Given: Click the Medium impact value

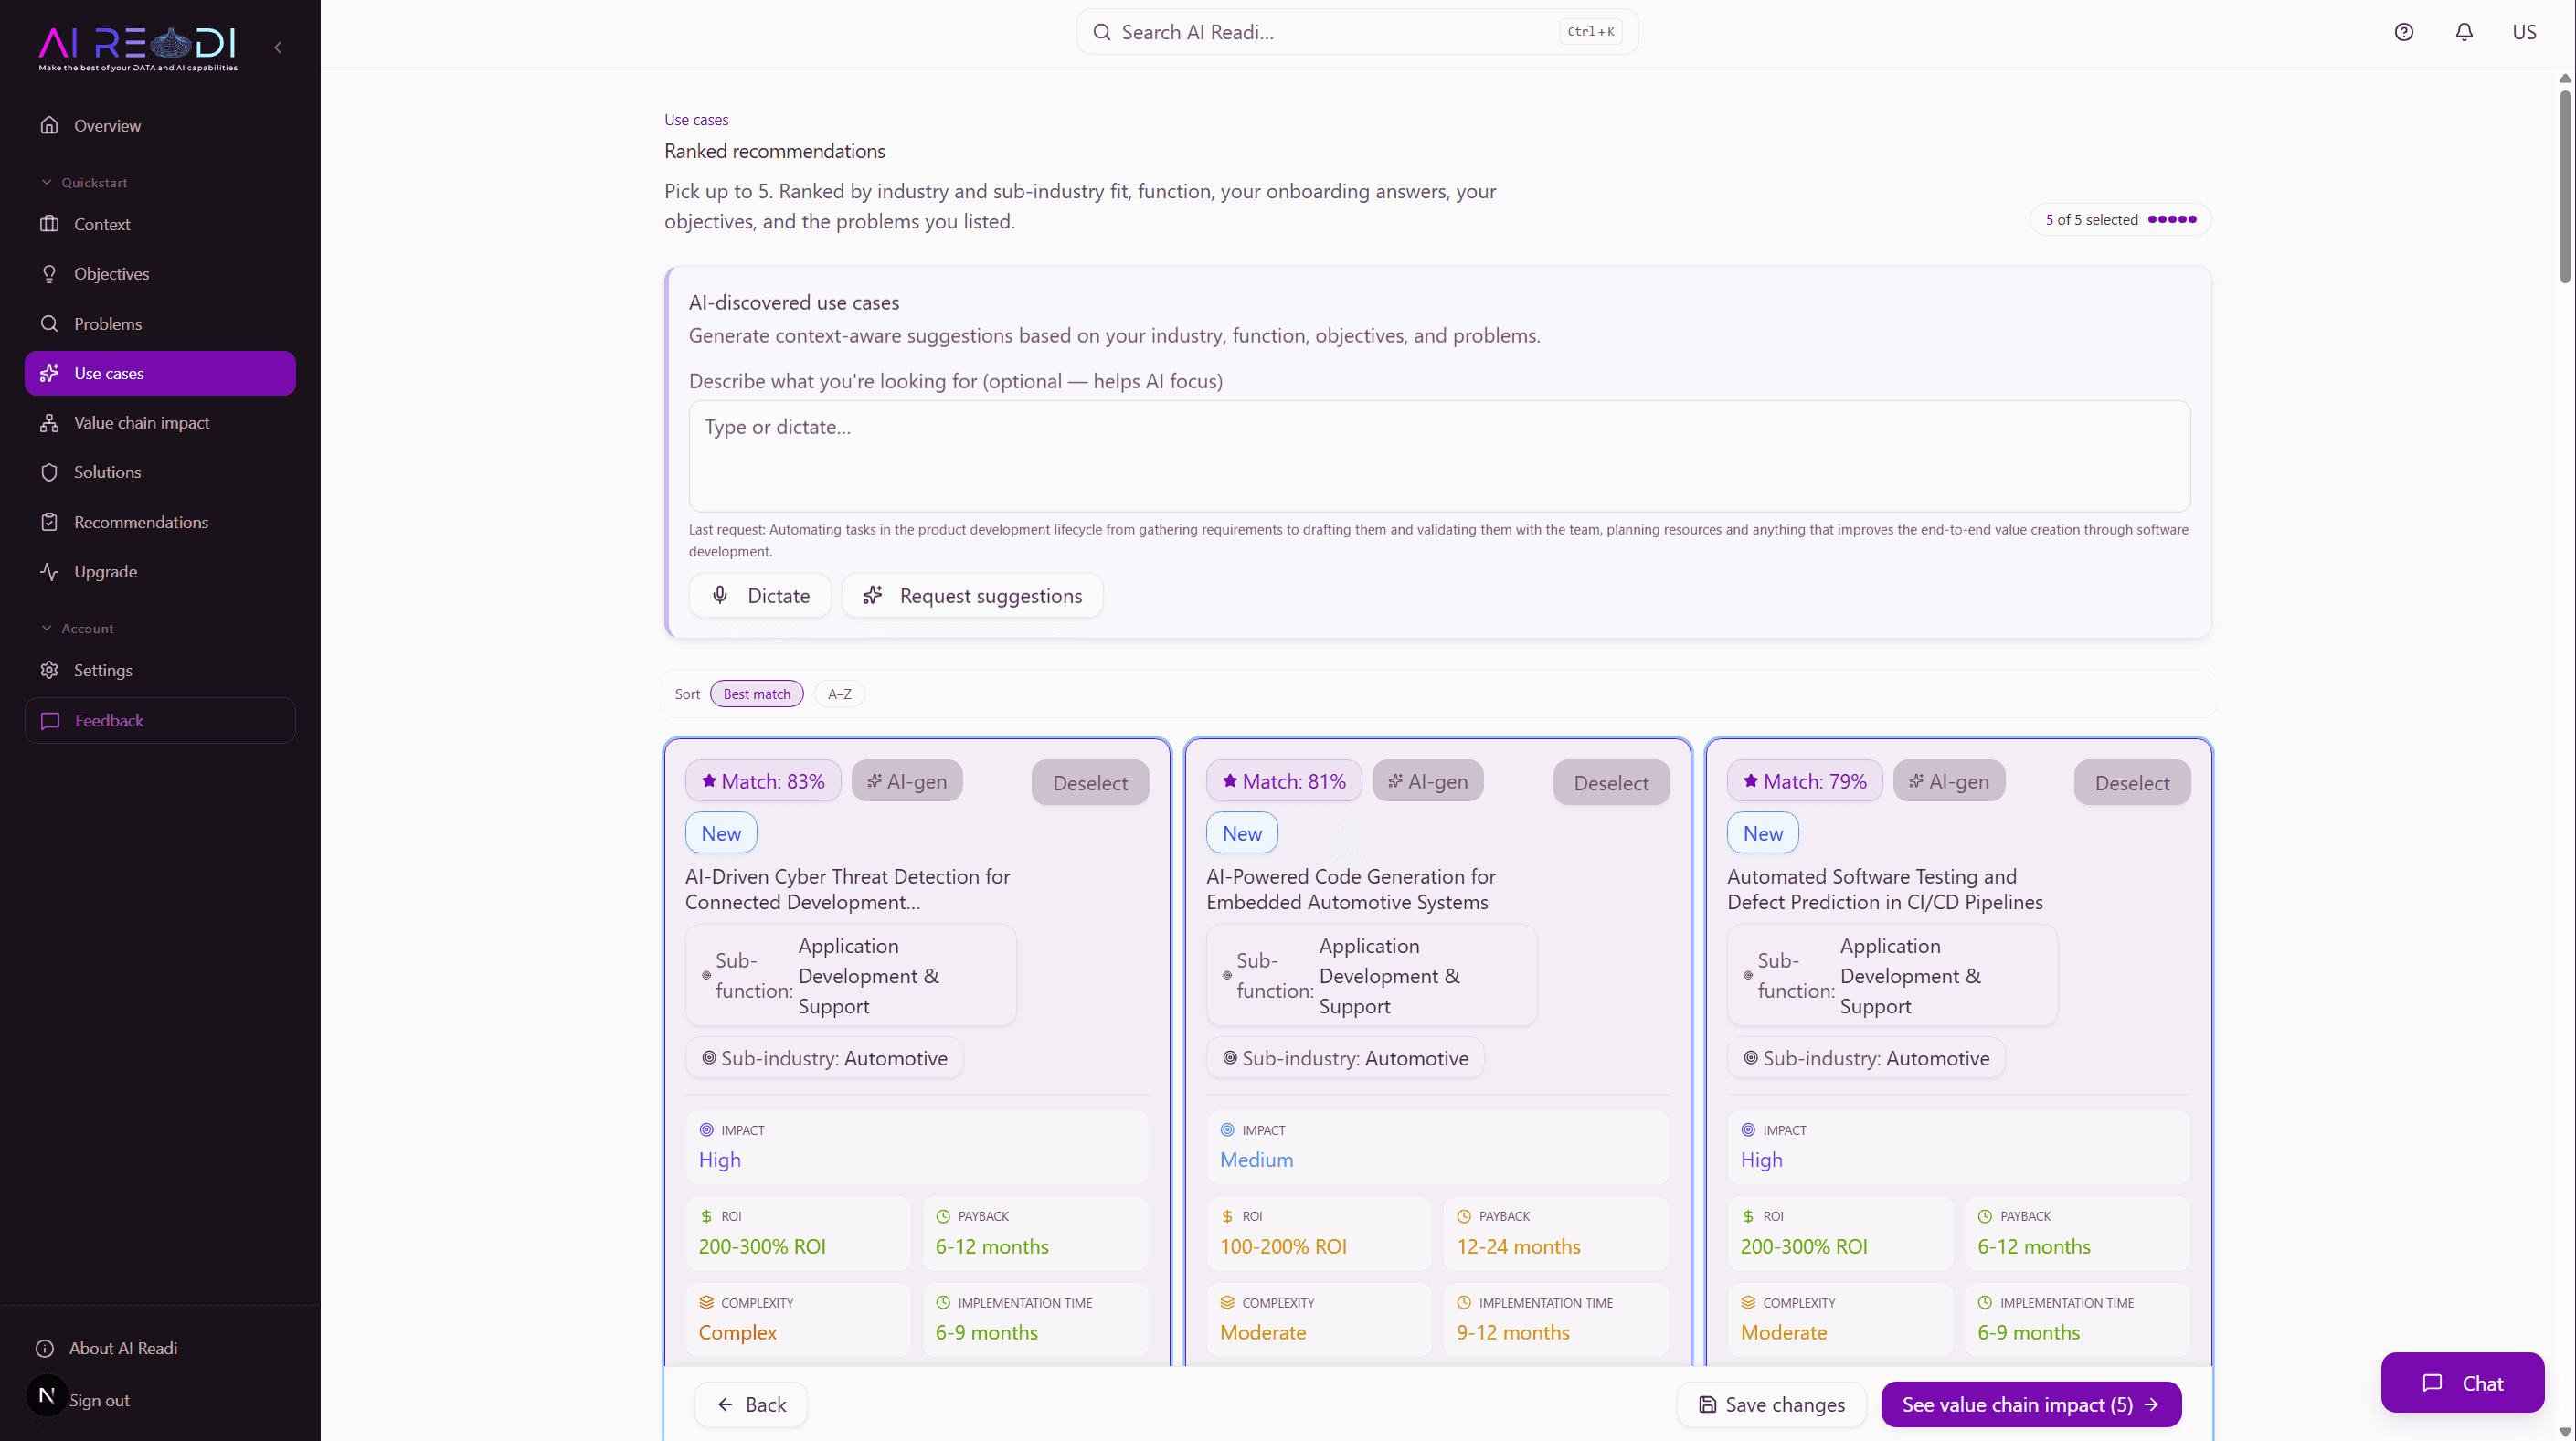Looking at the screenshot, I should 1256,1160.
